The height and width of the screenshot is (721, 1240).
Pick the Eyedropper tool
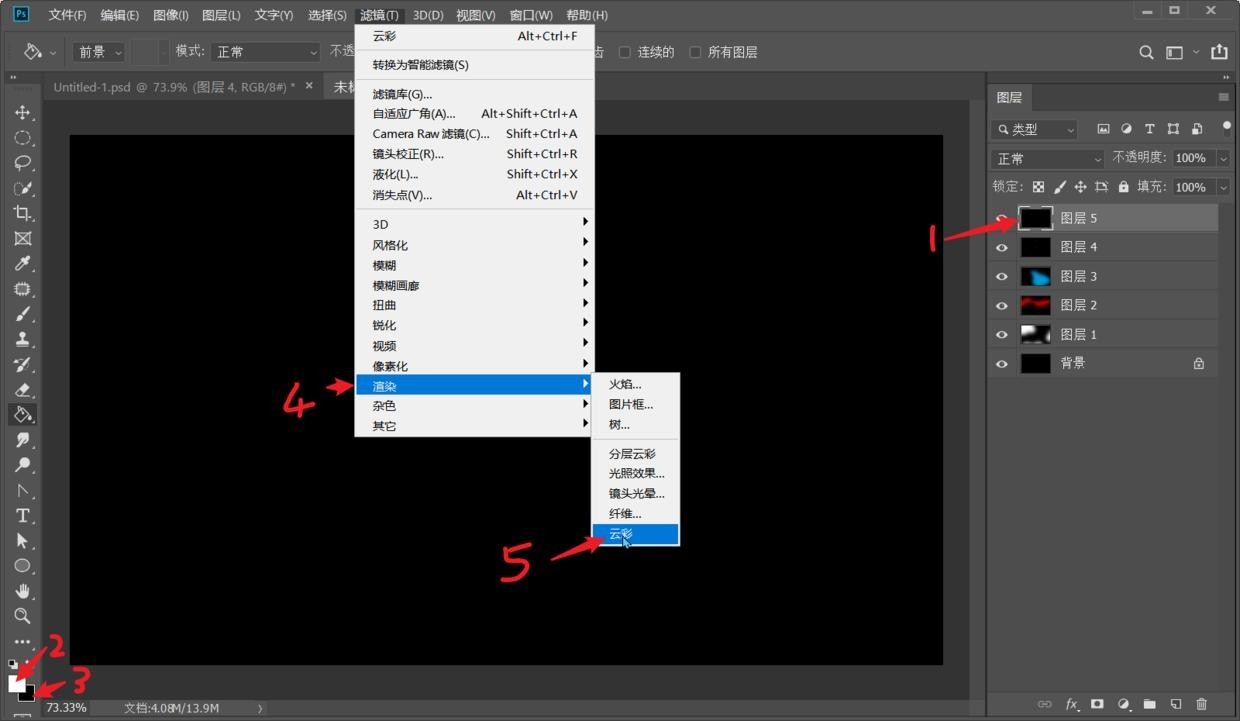[x=22, y=264]
